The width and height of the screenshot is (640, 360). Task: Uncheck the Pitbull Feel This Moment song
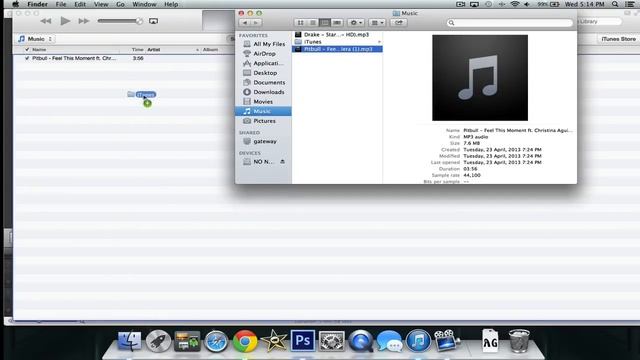click(x=27, y=58)
